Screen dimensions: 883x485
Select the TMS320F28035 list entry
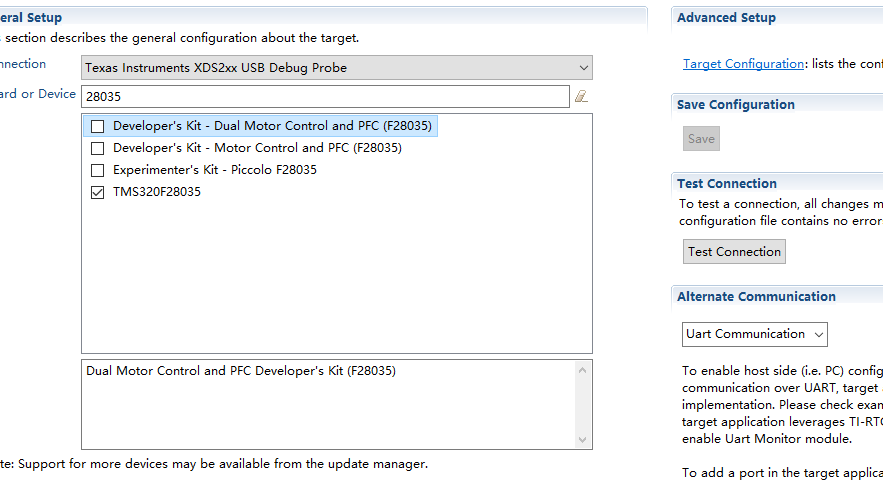(x=156, y=192)
